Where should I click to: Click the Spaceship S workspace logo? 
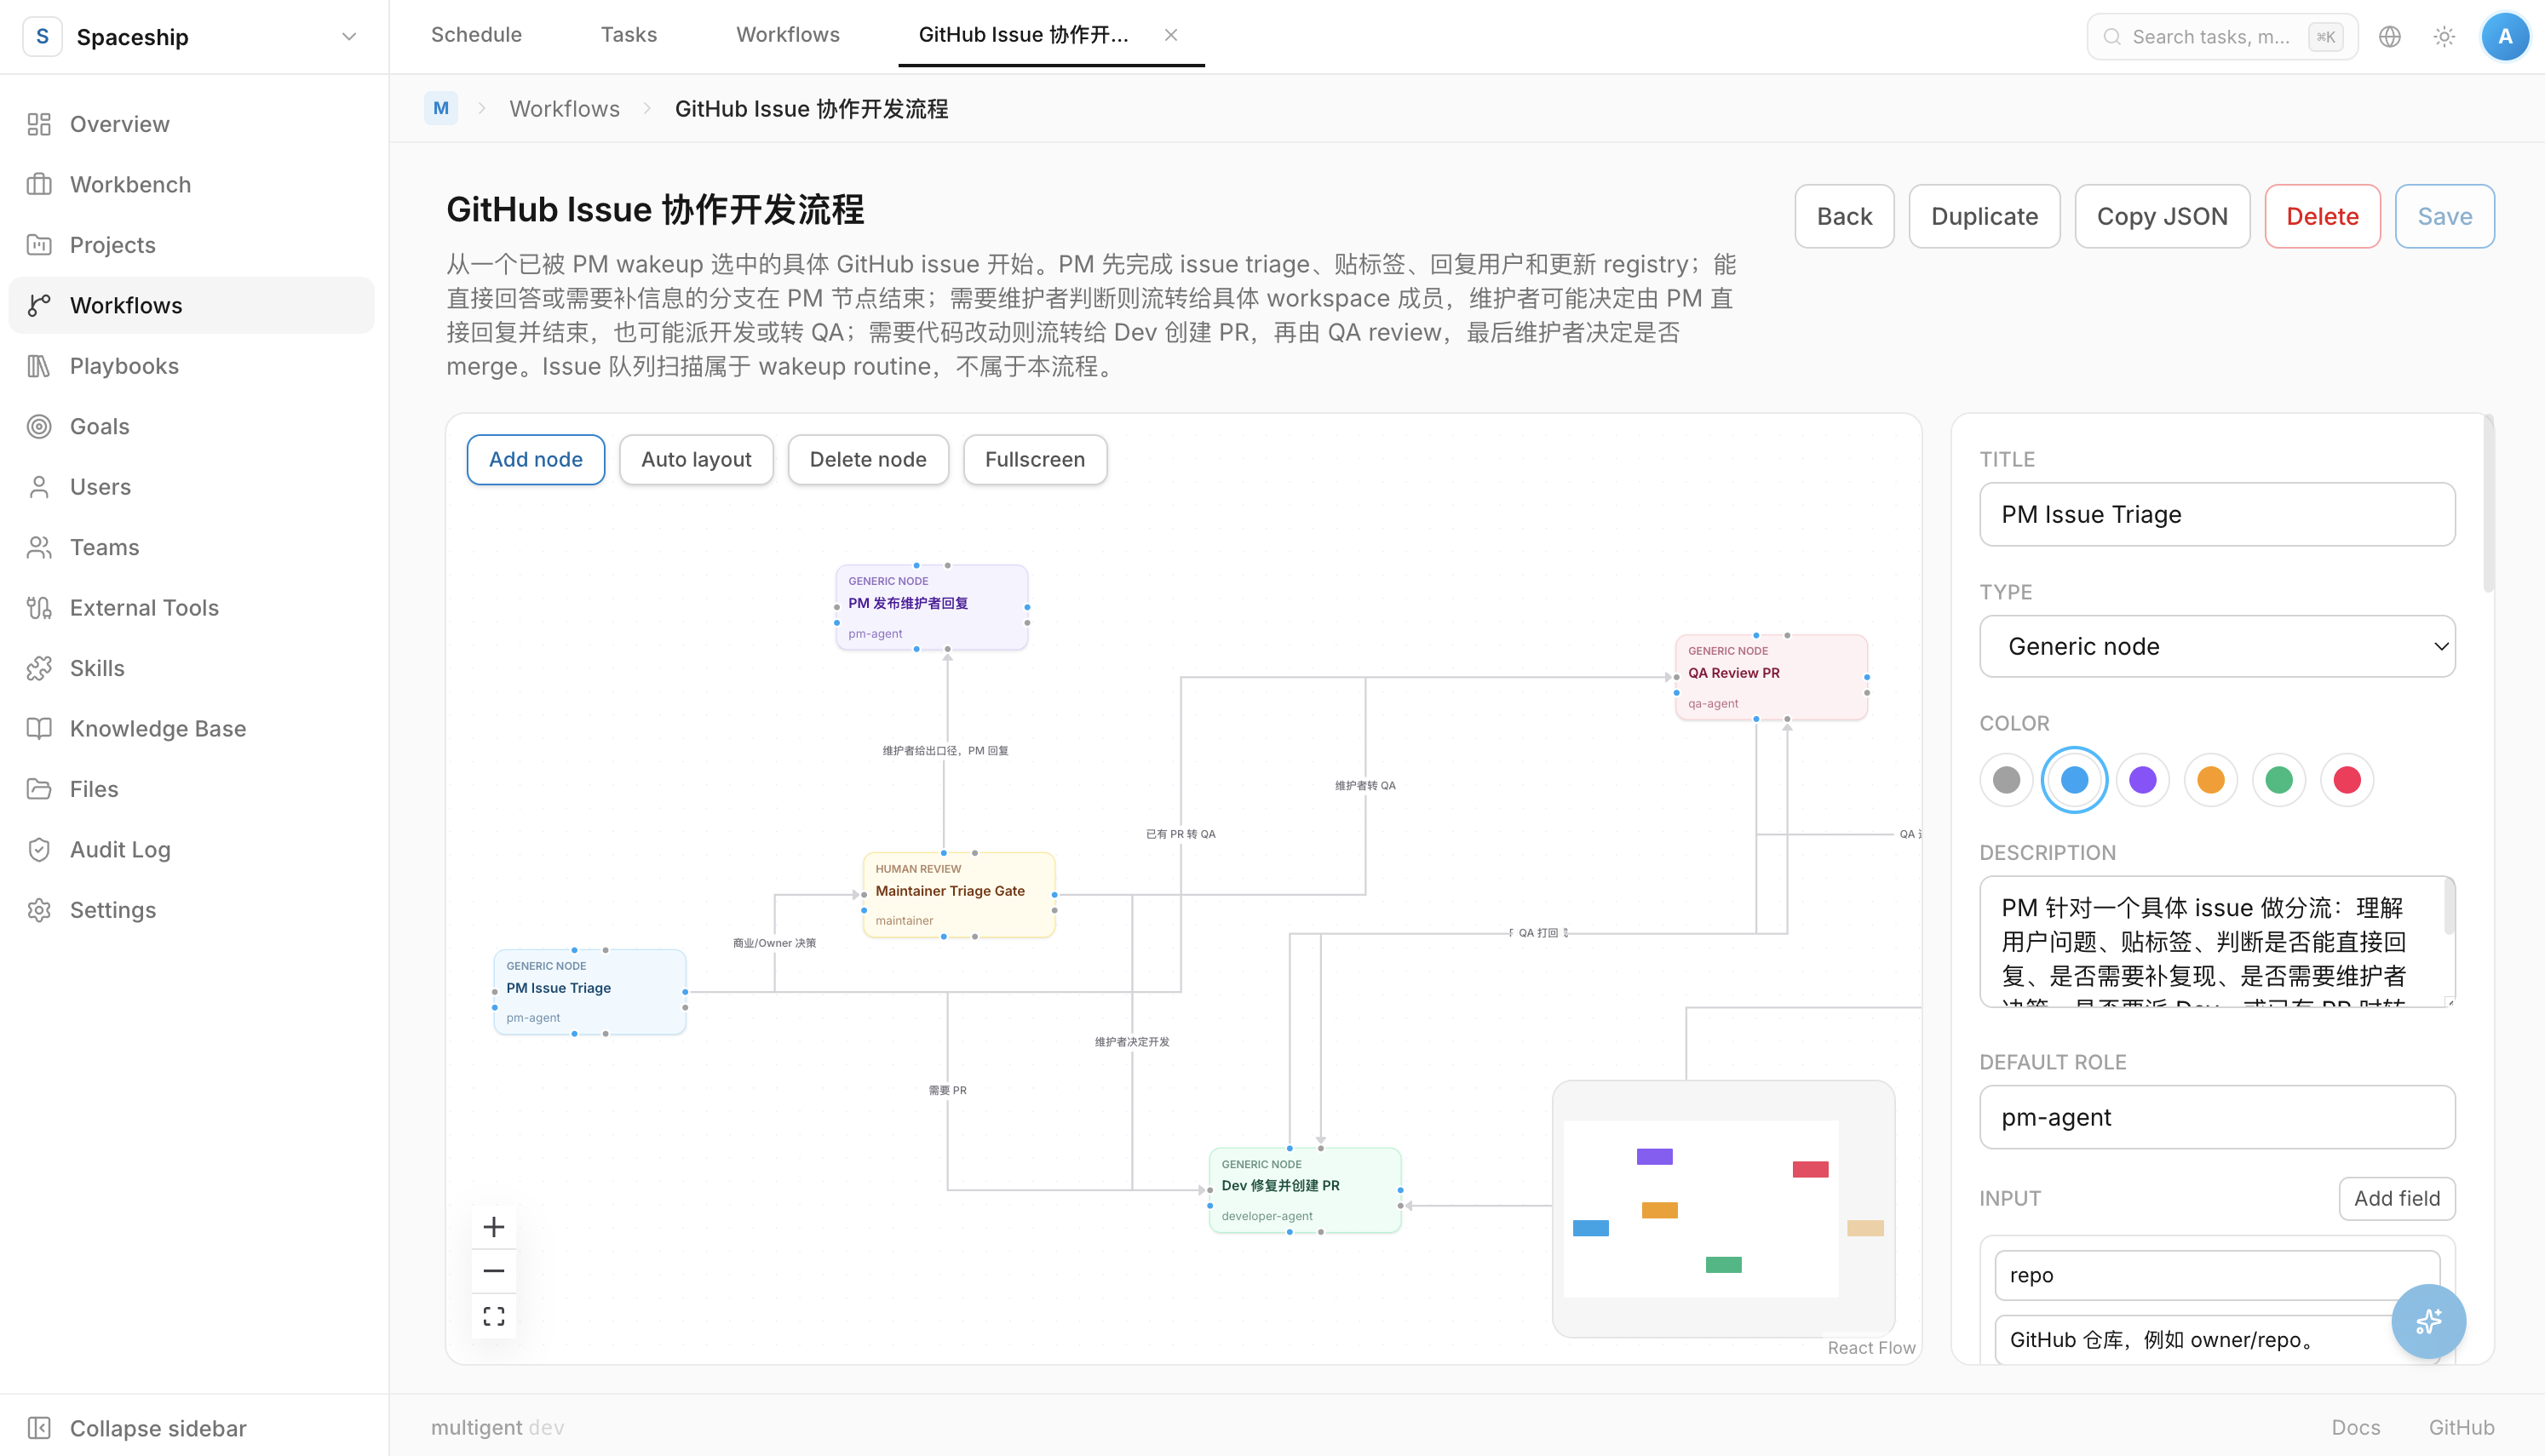[42, 37]
